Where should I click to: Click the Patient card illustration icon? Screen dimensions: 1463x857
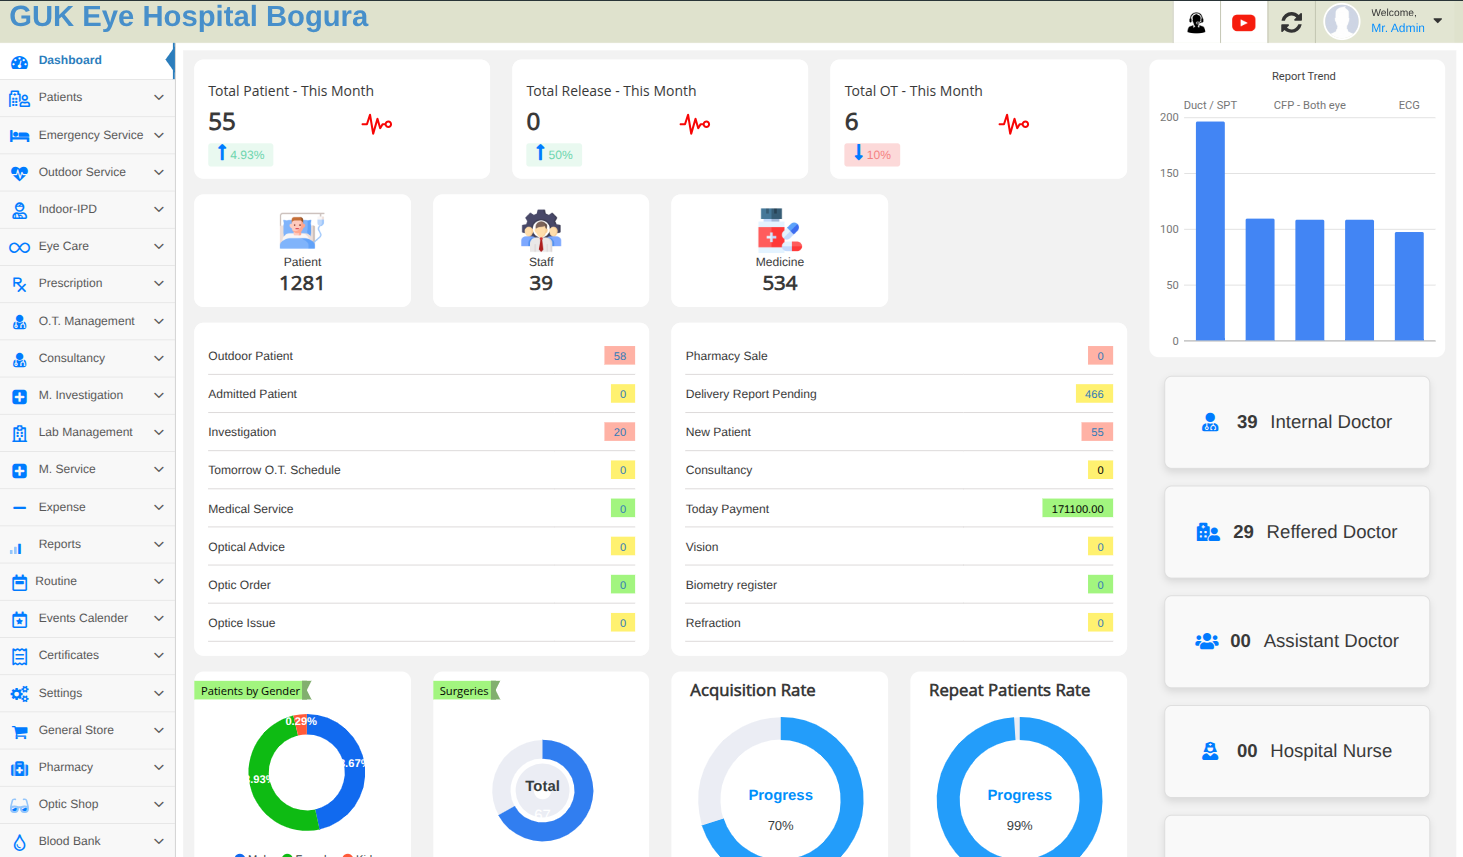302,230
